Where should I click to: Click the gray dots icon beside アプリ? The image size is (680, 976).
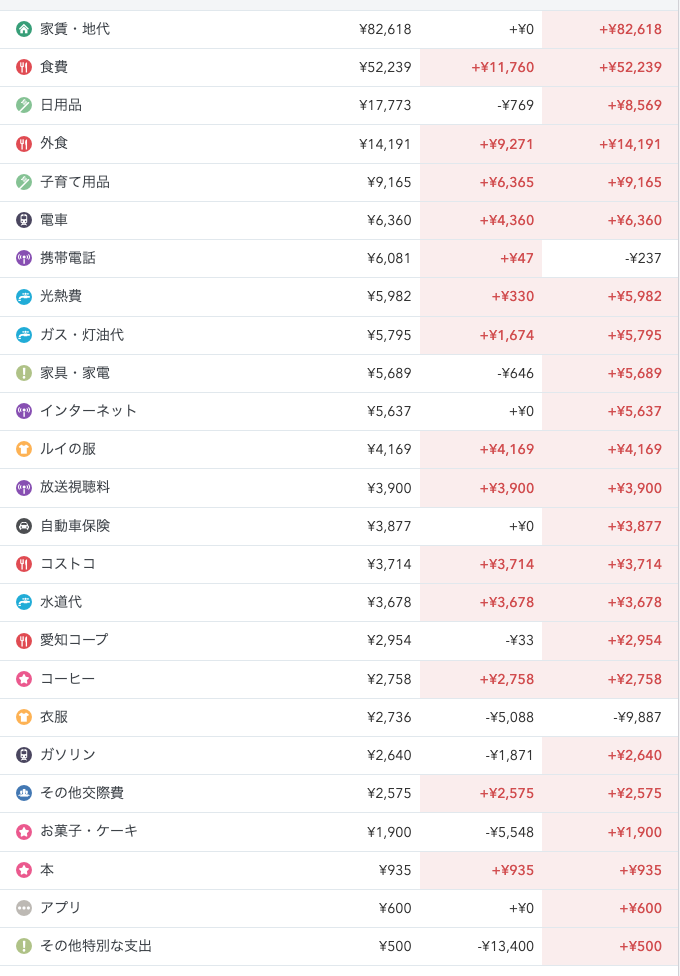(24, 908)
